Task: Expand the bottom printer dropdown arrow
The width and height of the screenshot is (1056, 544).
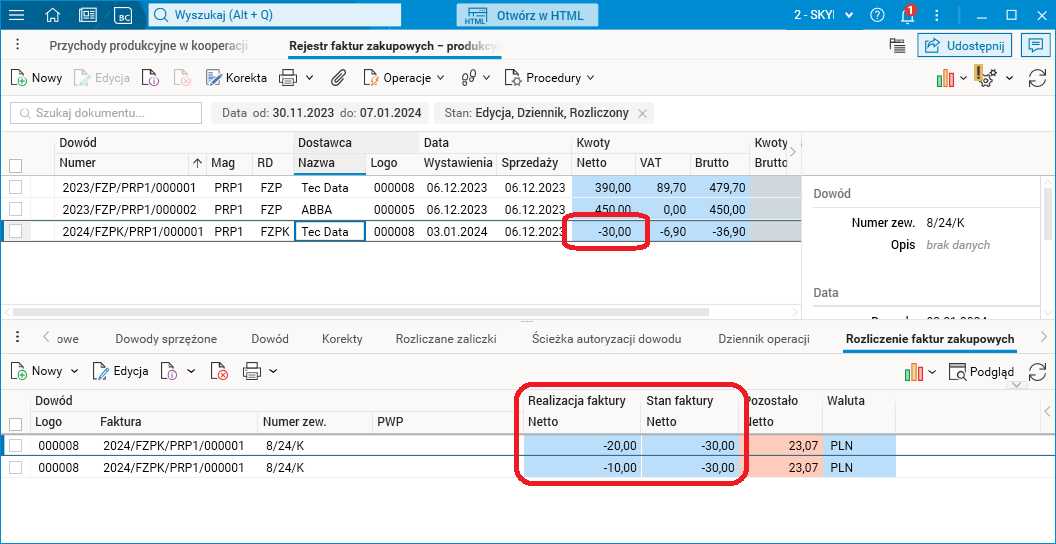Action: coord(273,371)
